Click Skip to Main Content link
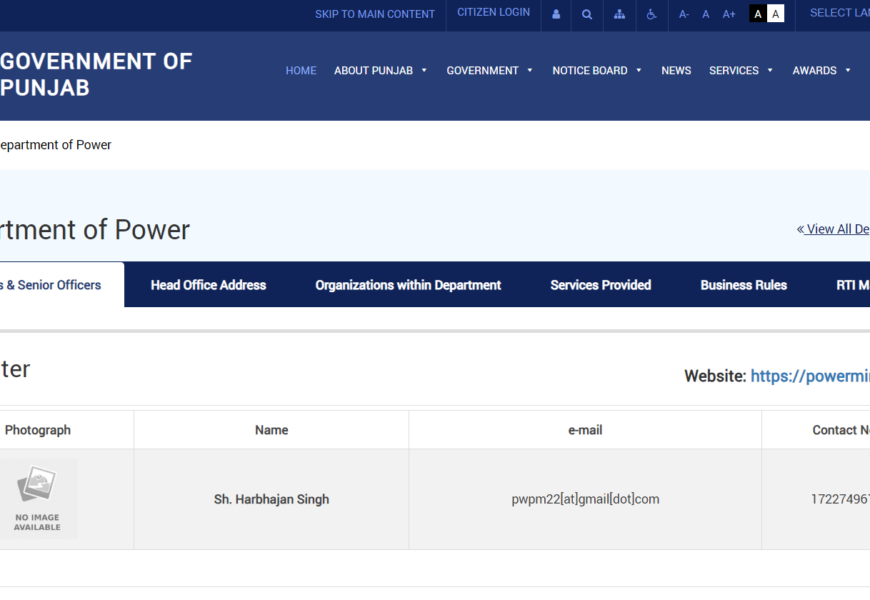 [x=375, y=14]
